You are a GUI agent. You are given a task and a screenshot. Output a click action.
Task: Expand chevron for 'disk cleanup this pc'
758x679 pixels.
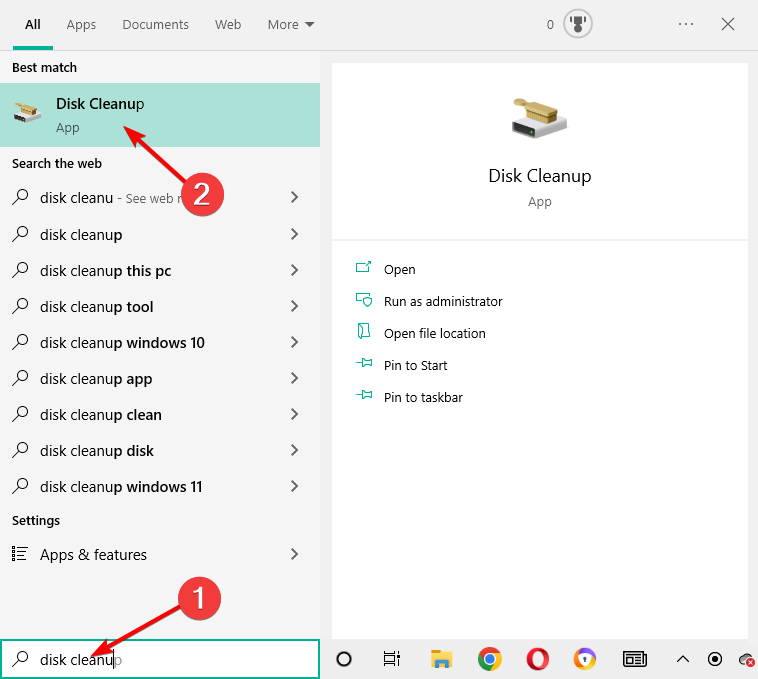coord(294,270)
